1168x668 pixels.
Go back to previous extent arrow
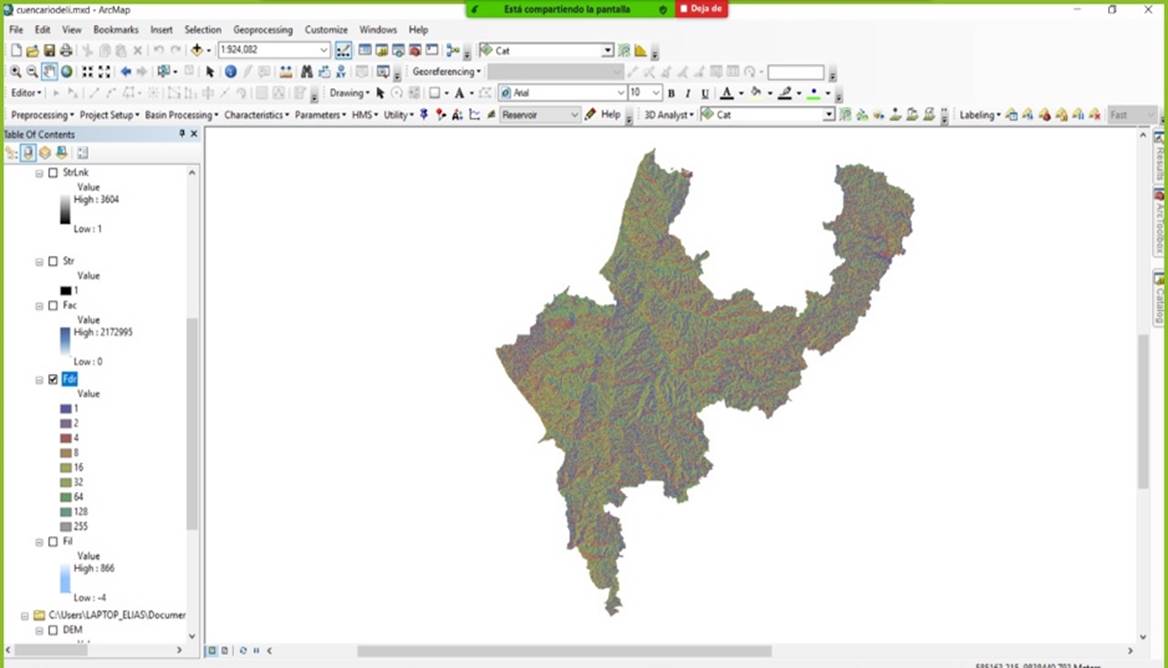pyautogui.click(x=125, y=72)
